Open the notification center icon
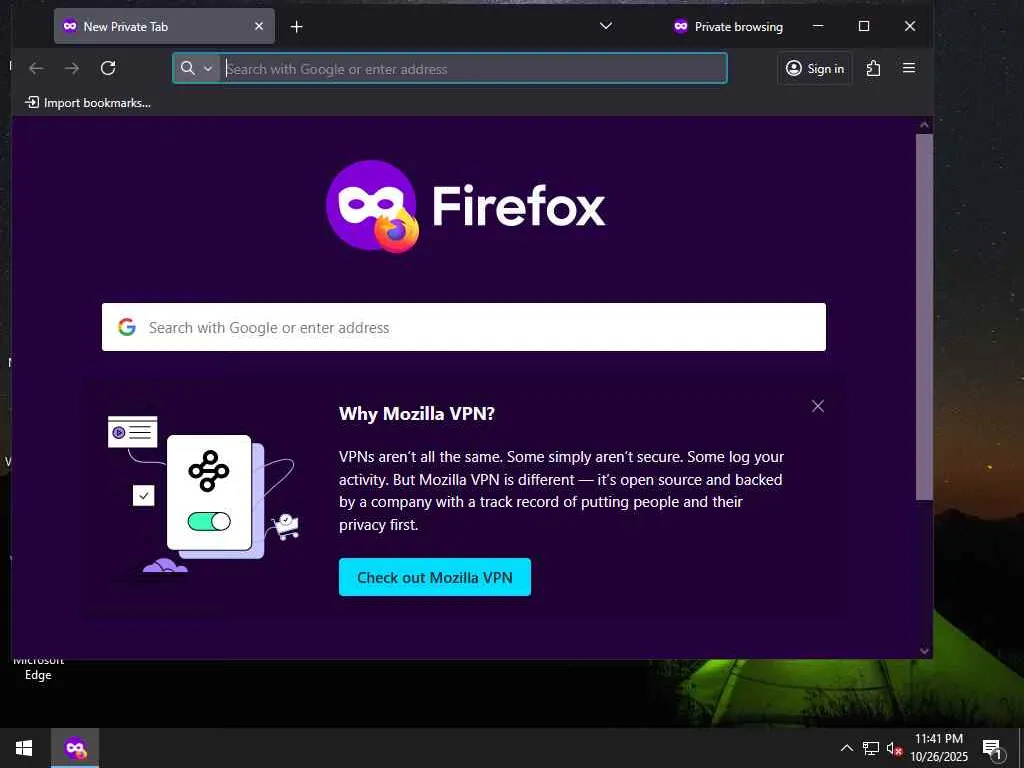Viewport: 1024px width, 768px height. (992, 749)
